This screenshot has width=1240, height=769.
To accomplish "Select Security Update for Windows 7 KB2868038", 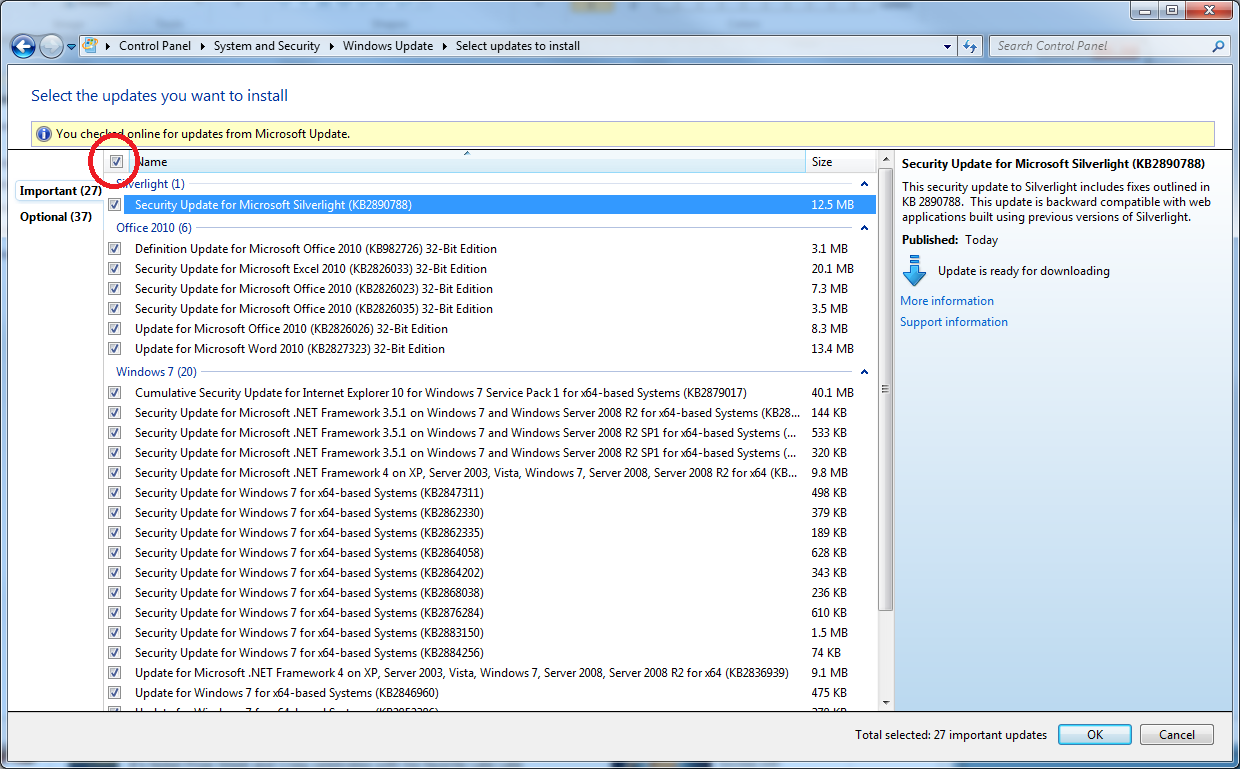I will 491,593.
